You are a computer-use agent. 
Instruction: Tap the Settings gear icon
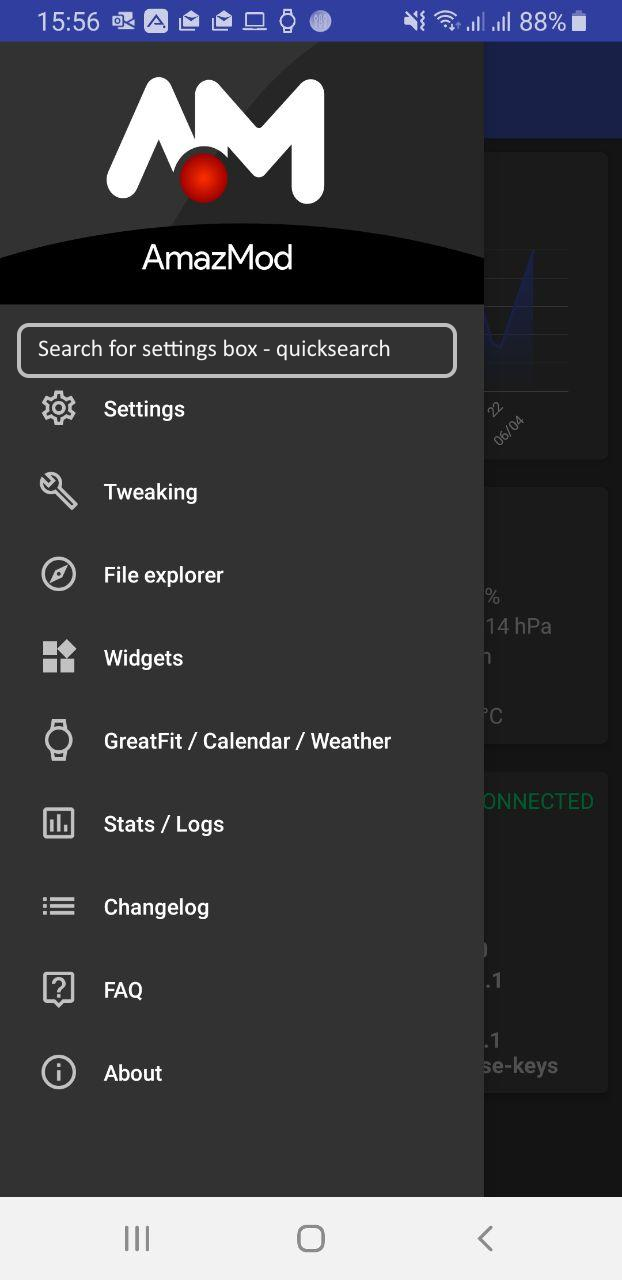pos(58,408)
